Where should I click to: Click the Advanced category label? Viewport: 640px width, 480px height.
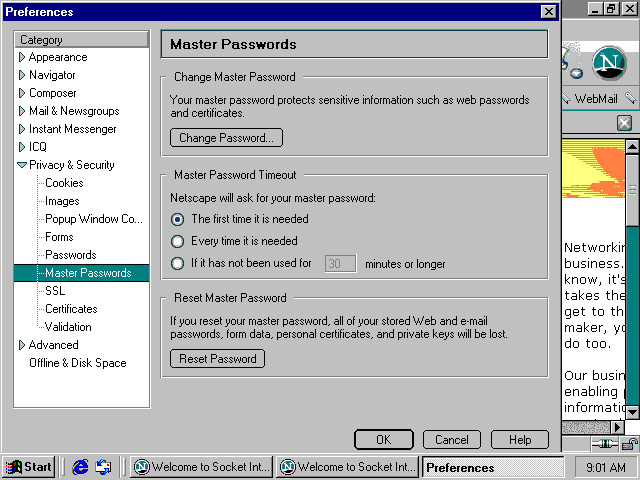pyautogui.click(x=53, y=345)
